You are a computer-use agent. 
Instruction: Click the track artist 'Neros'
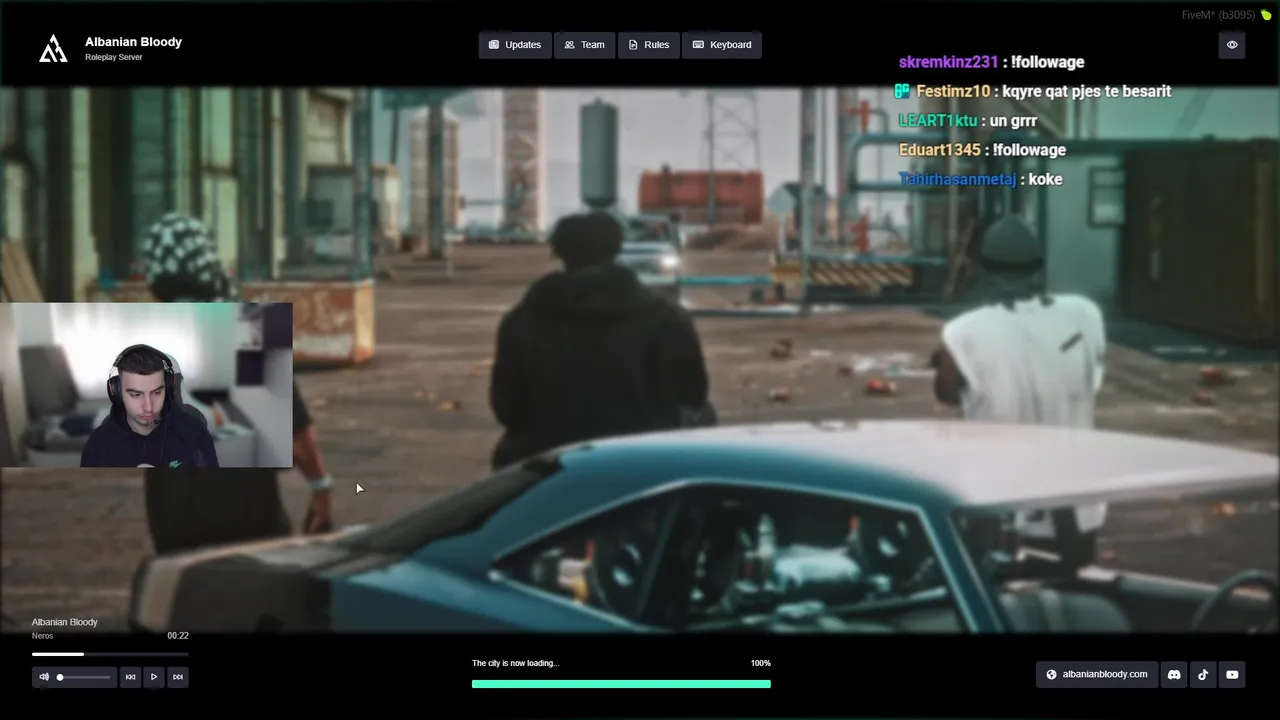(x=42, y=636)
